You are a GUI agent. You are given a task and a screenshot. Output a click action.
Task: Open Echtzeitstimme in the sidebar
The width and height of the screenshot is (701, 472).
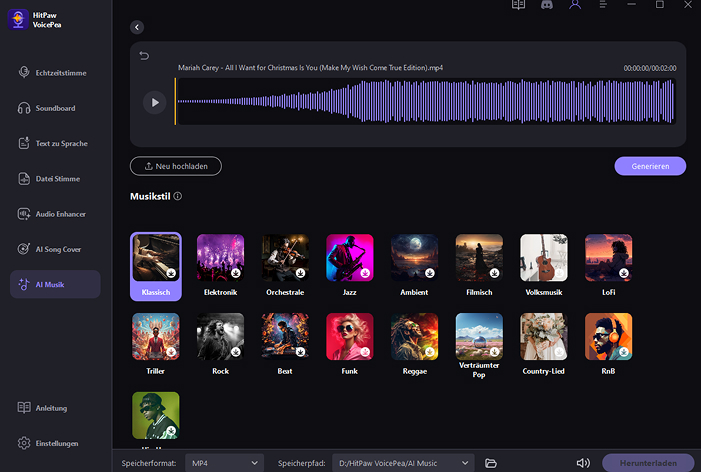(x=55, y=73)
